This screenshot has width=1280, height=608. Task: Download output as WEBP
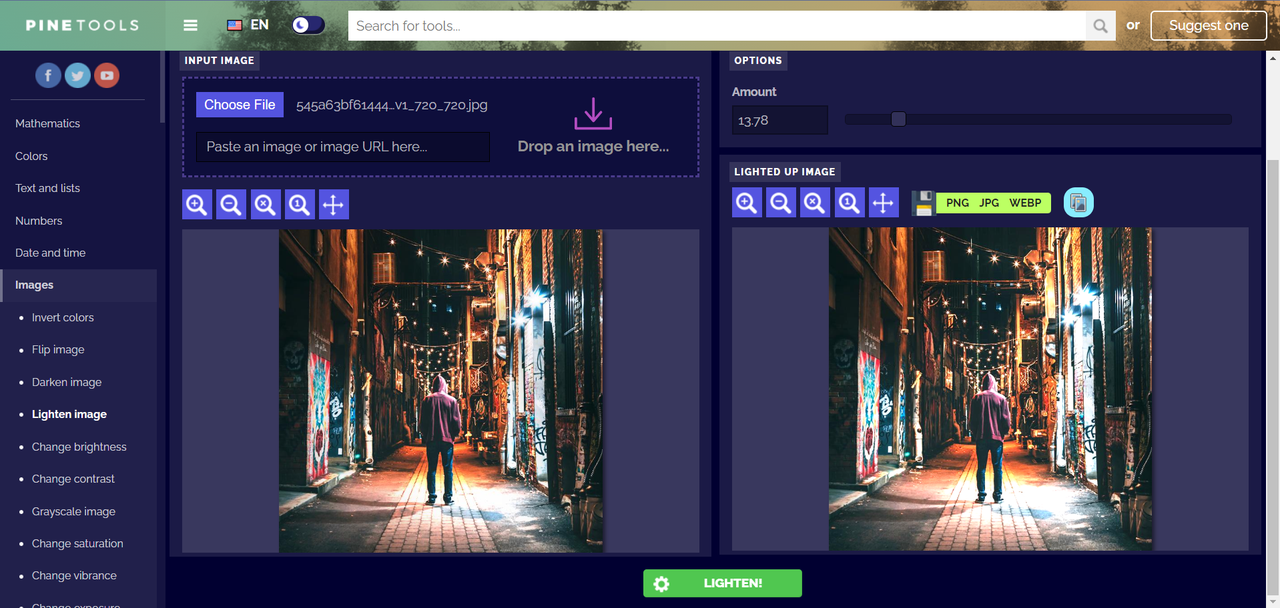point(1025,203)
